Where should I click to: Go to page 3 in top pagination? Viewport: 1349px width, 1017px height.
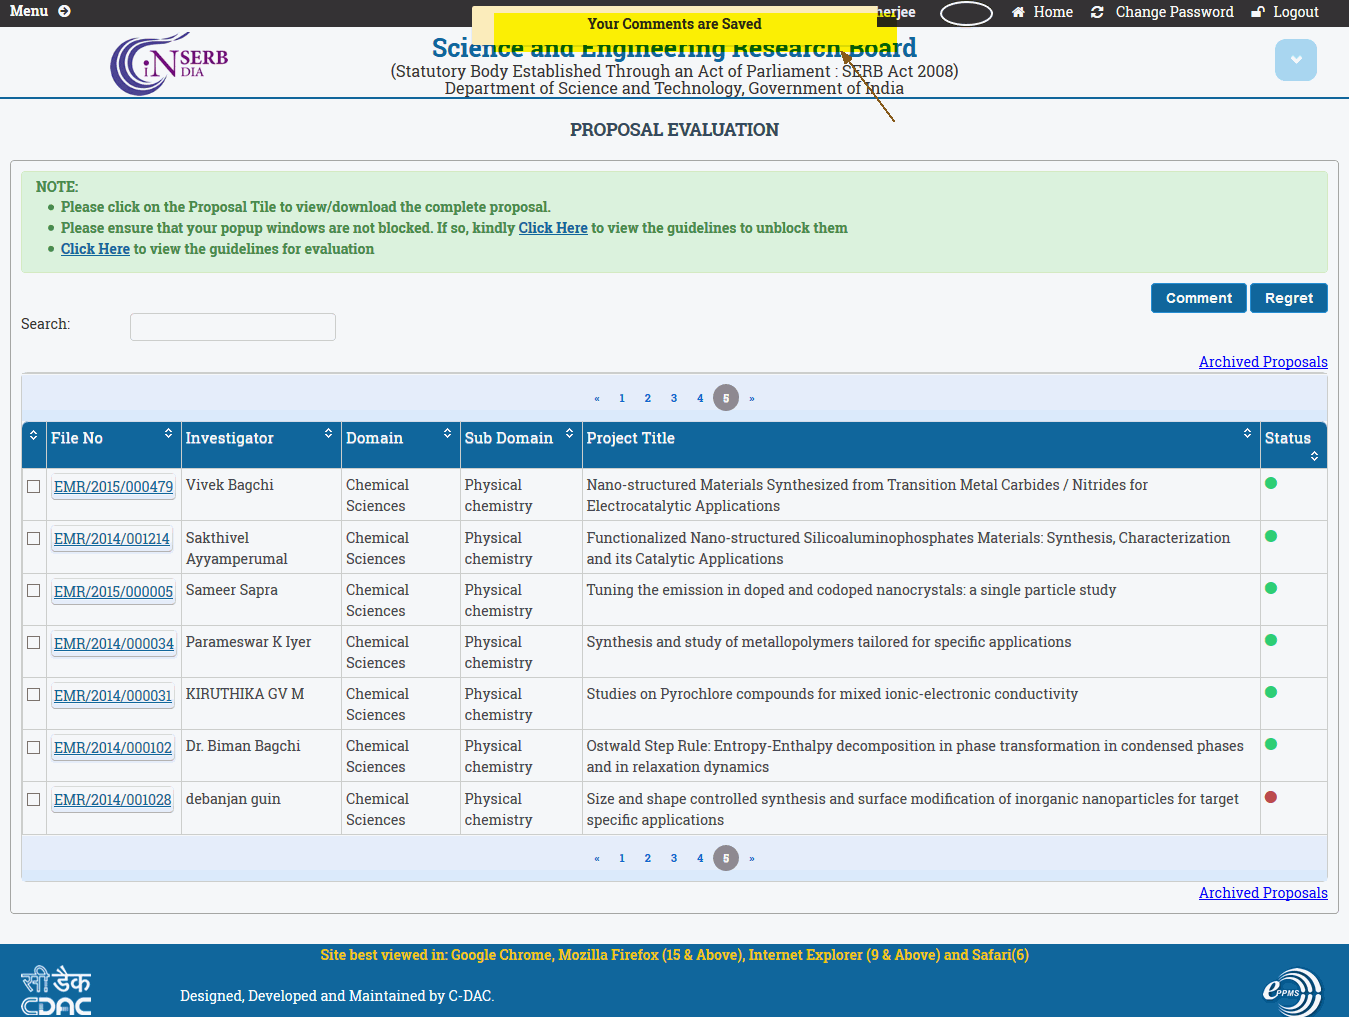(674, 398)
